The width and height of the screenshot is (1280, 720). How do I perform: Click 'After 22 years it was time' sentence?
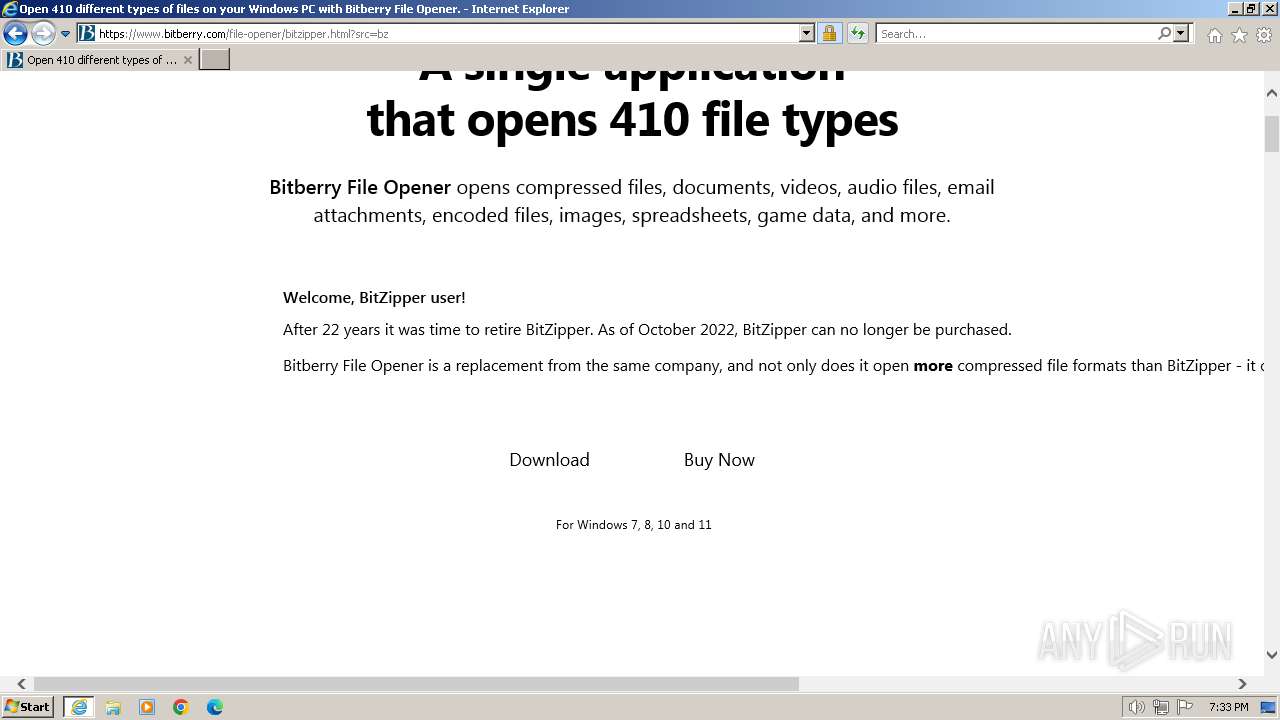647,329
